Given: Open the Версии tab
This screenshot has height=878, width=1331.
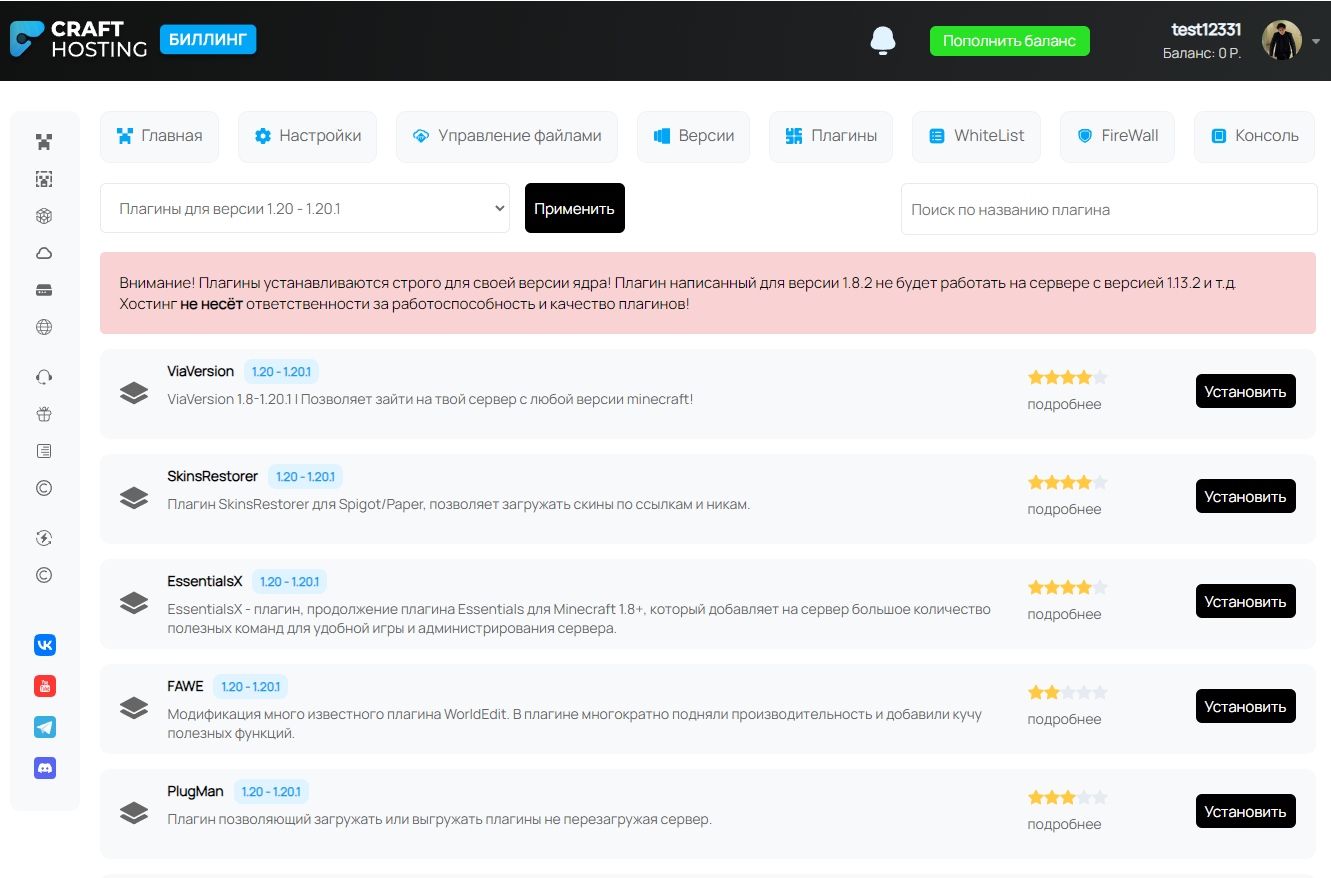Looking at the screenshot, I should 693,136.
